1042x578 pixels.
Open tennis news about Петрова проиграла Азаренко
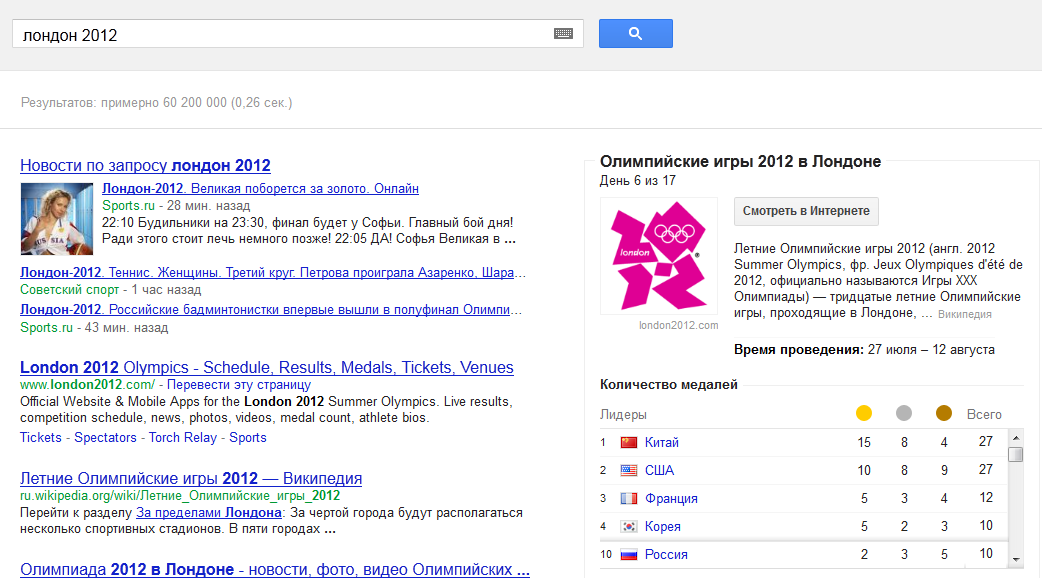coord(273,272)
